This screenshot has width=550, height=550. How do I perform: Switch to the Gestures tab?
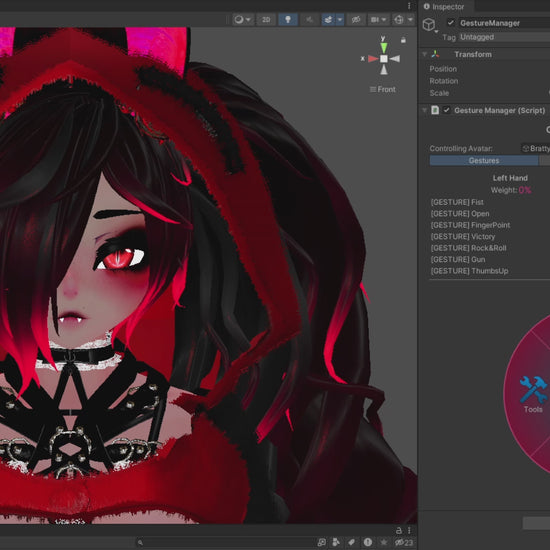484,161
